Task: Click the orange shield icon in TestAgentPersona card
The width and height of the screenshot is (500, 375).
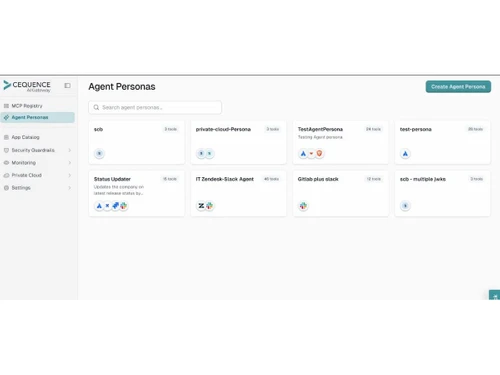Action: coord(319,154)
